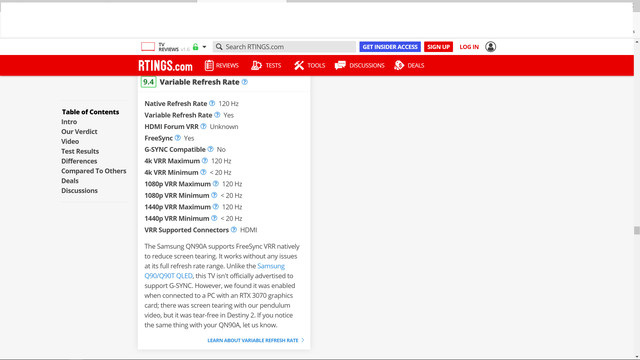Click the '120 Hz' Native Refresh Rate value
Image resolution: width=640 pixels, height=360 pixels.
tap(229, 104)
